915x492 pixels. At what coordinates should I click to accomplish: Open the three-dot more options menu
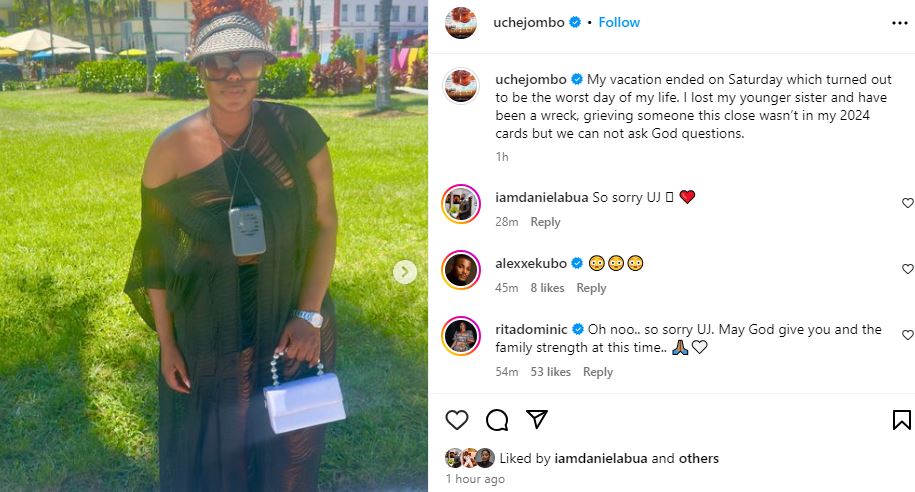pyautogui.click(x=900, y=23)
